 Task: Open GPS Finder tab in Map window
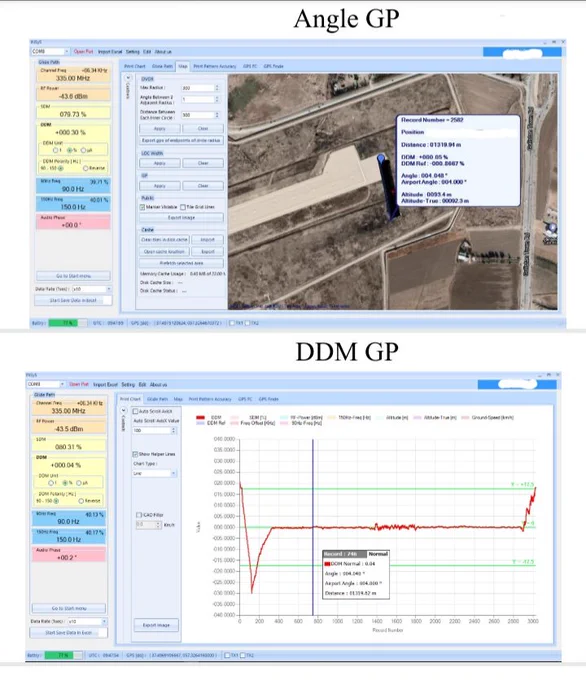[x=273, y=66]
